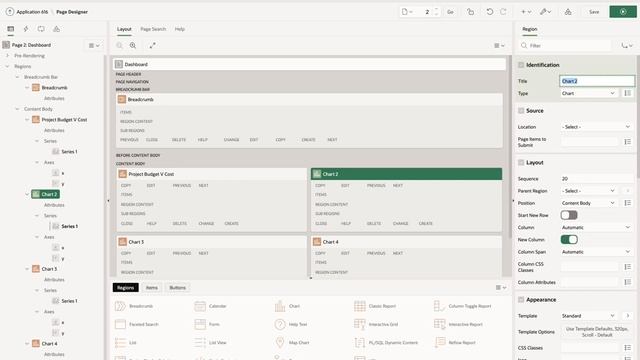Pick the Calendar region type
This screenshot has height=360, width=640.
coord(210,306)
